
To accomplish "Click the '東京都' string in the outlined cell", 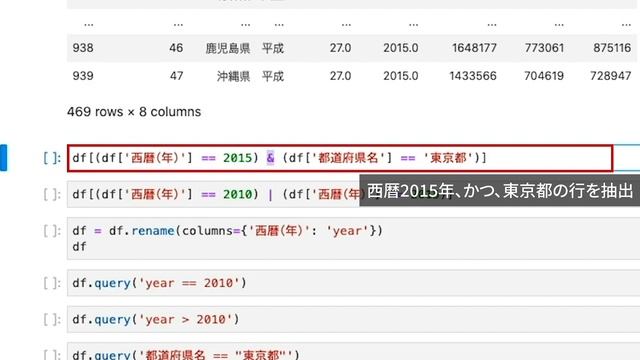I will tap(448, 158).
